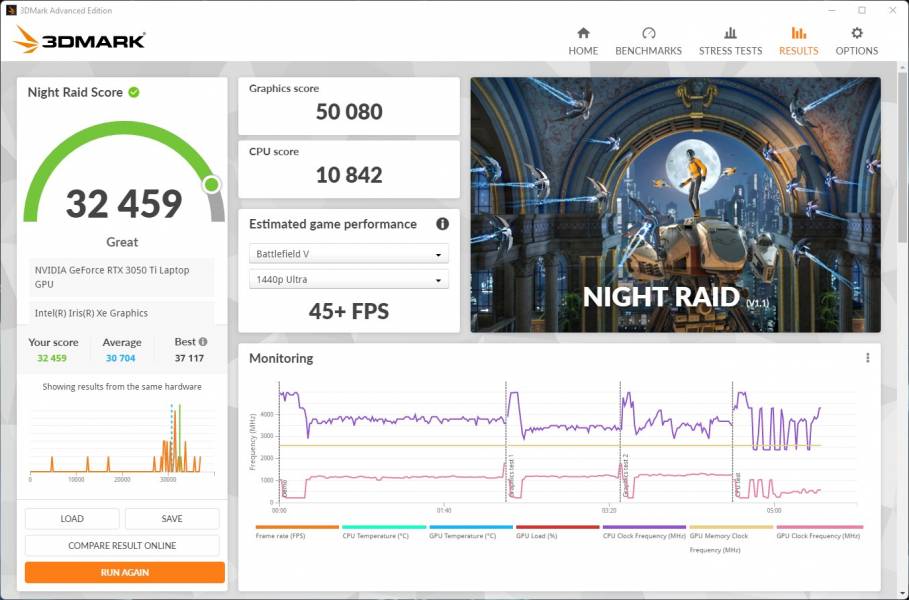This screenshot has height=600, width=909.
Task: Click the CPU score value 10 842
Action: point(349,175)
